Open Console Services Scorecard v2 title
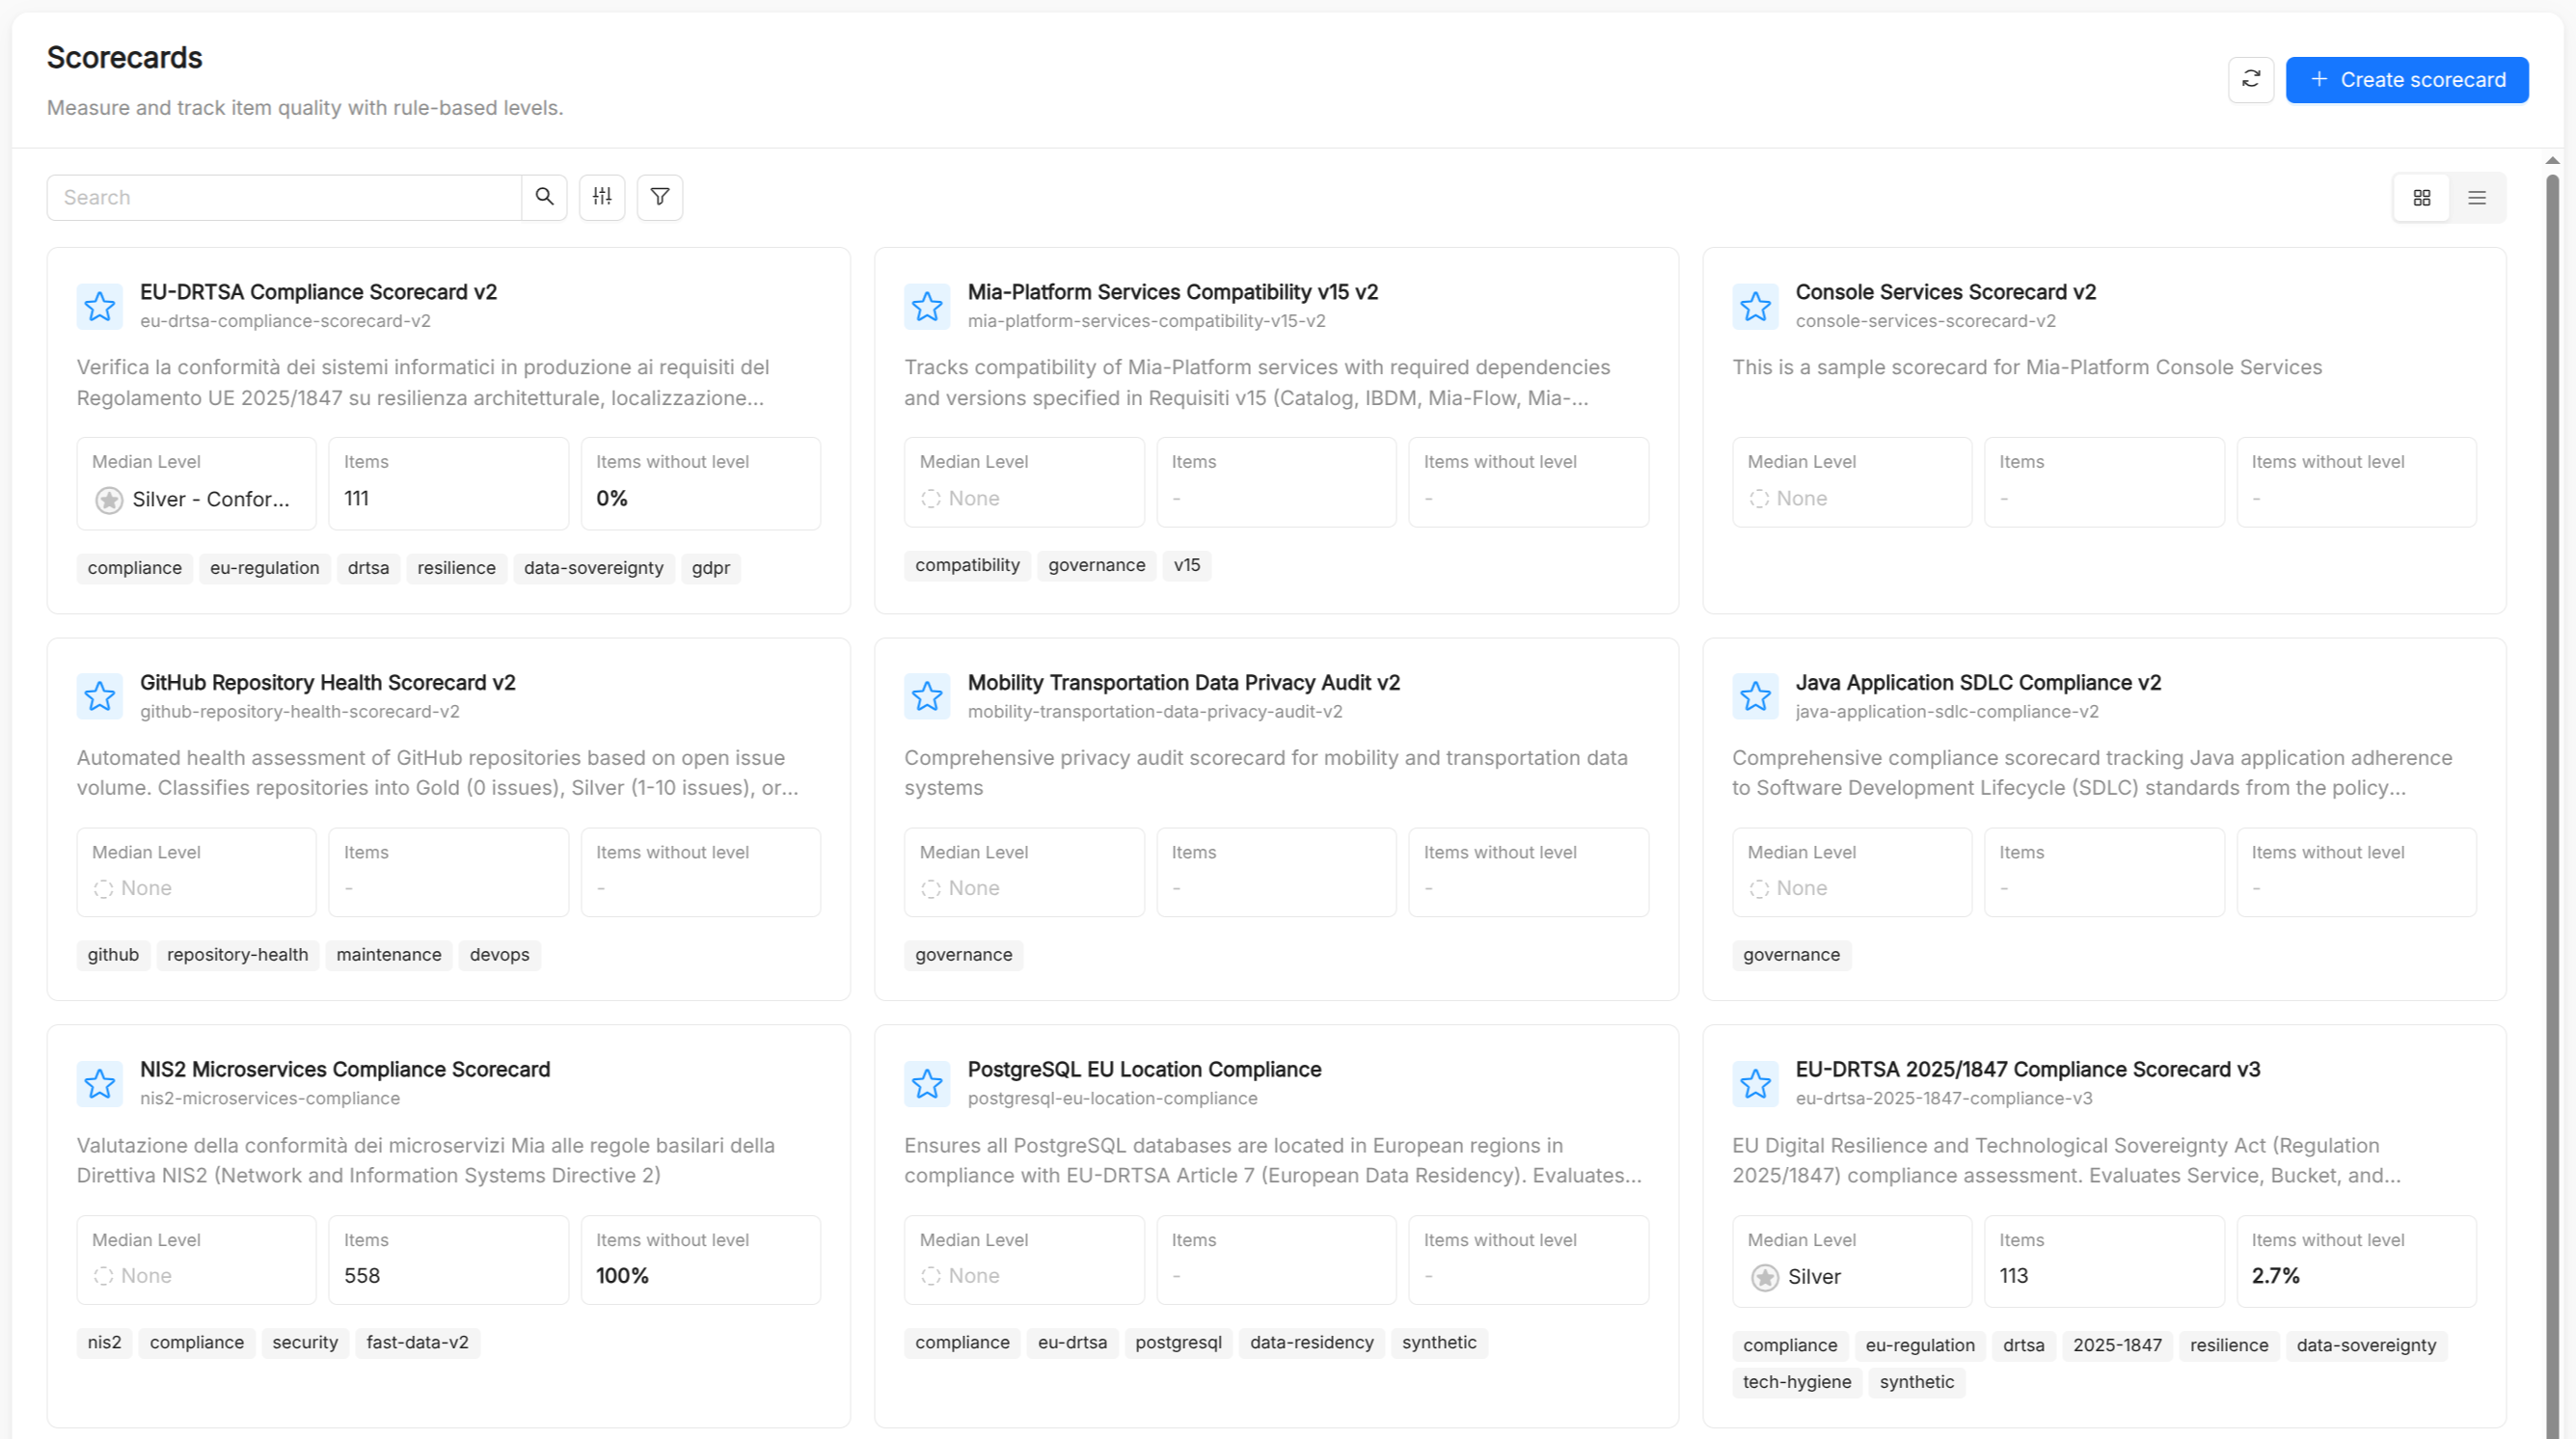This screenshot has width=2576, height=1439. tap(1945, 292)
